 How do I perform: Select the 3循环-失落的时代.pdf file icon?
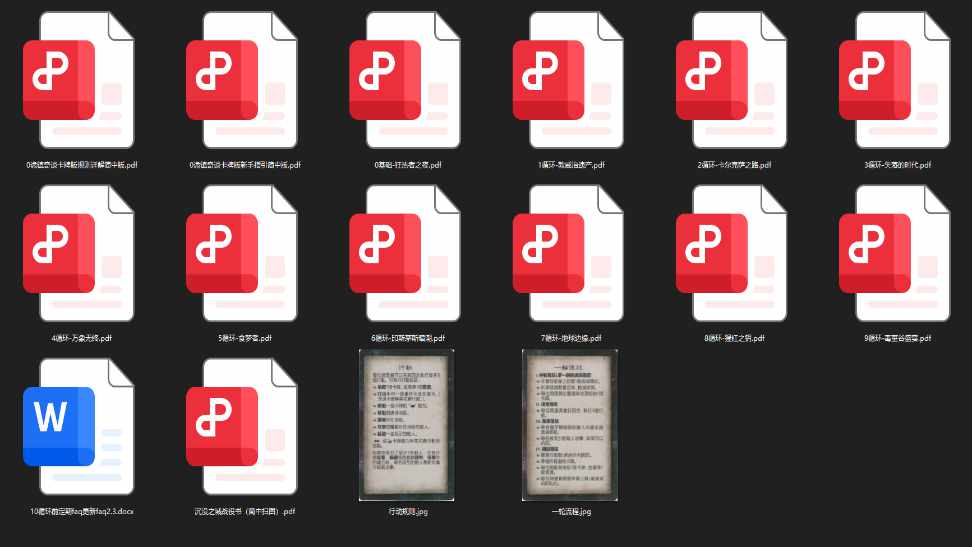coord(897,80)
